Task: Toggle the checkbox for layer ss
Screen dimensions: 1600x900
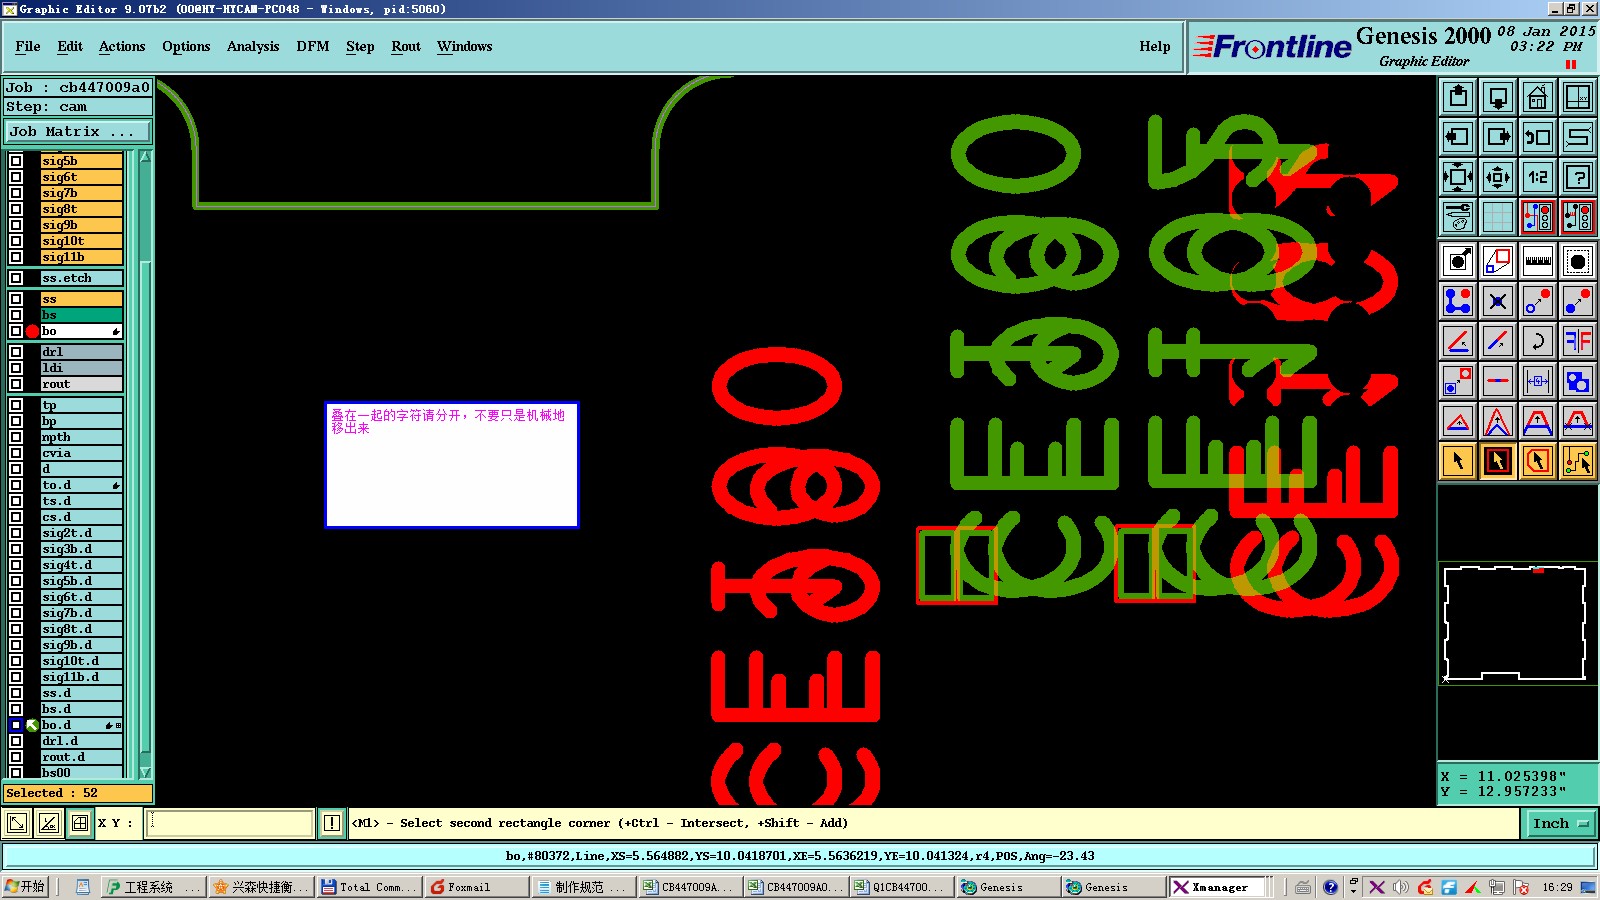Action: coord(16,299)
